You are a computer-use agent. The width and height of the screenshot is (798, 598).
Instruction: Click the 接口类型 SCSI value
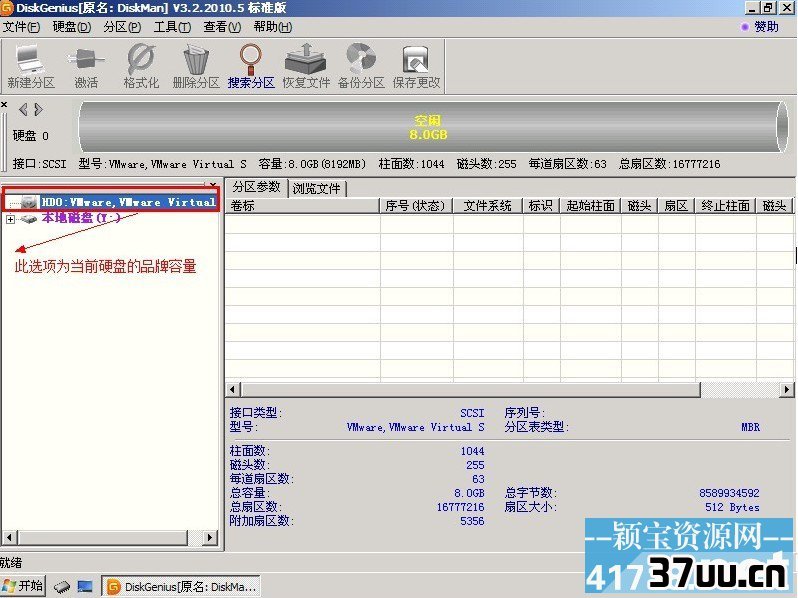[x=472, y=413]
